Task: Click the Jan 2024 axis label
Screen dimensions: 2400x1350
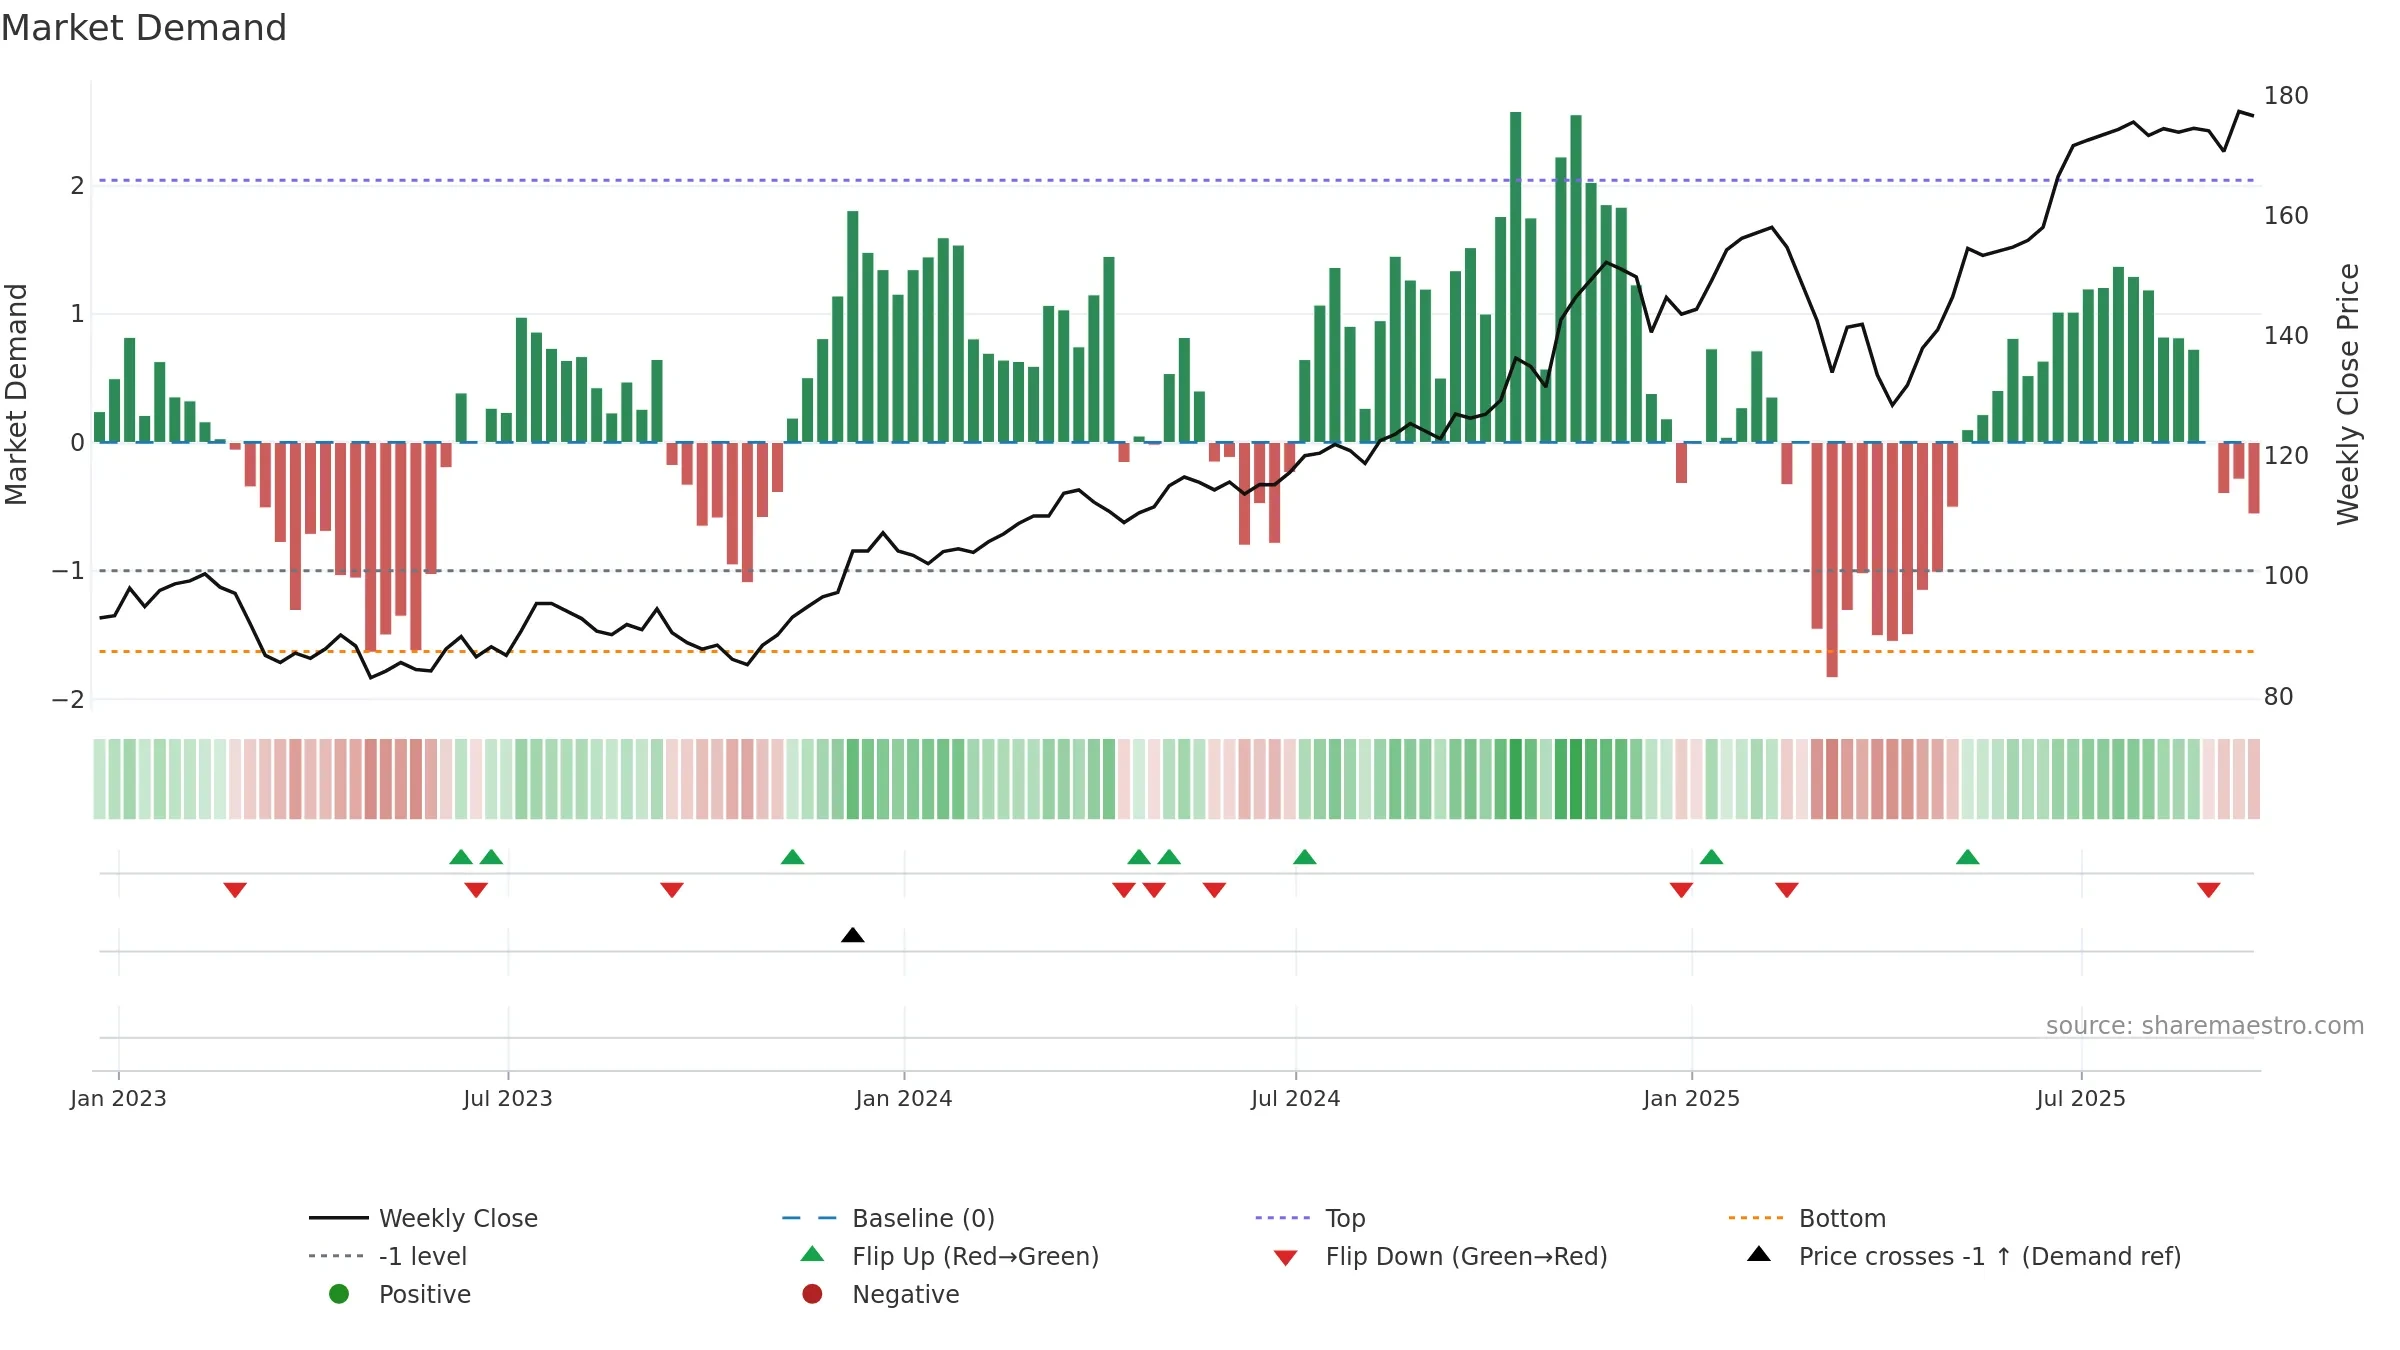Action: point(904,1099)
